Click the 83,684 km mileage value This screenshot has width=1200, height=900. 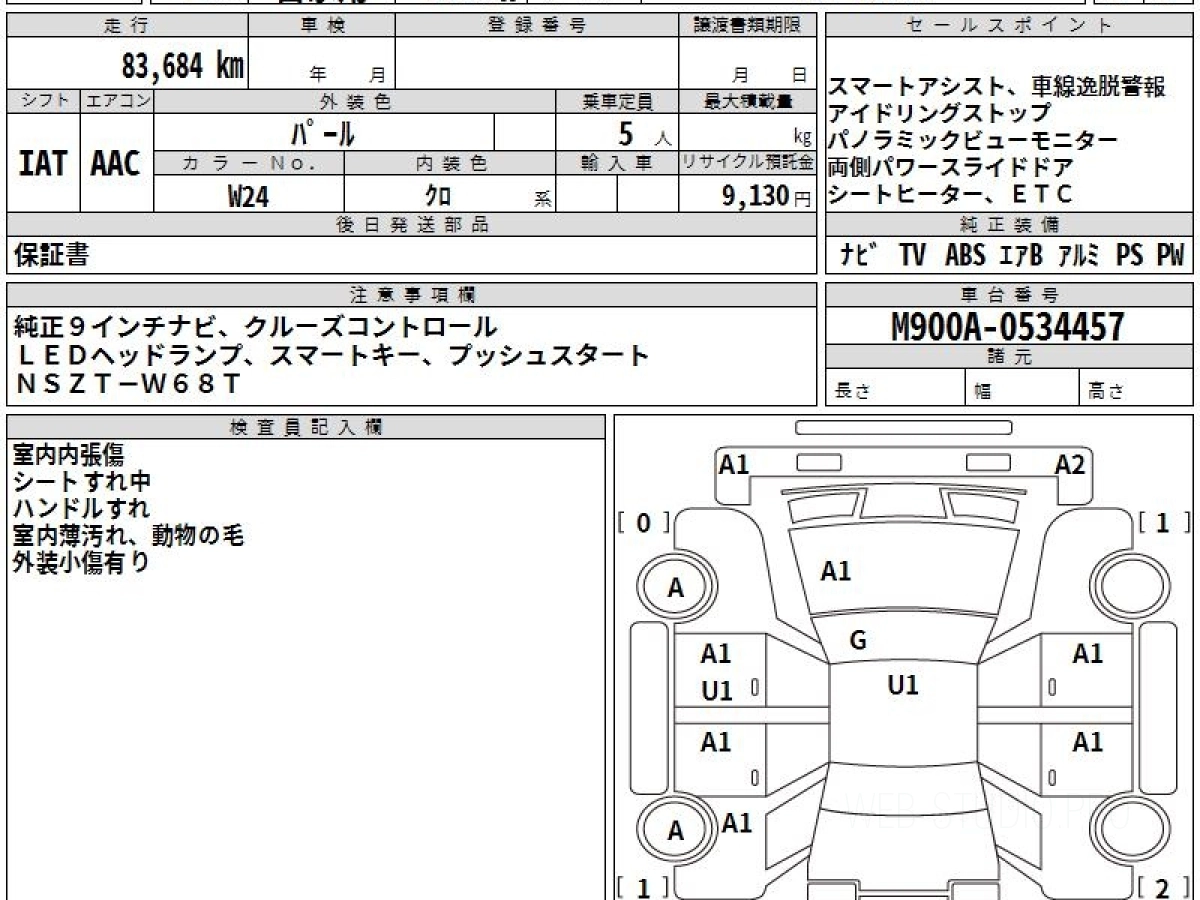(x=182, y=66)
